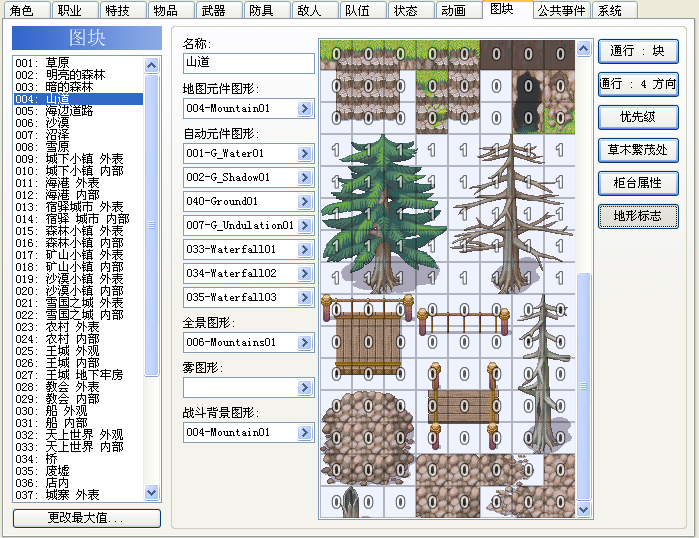Select 025: 王城 外观 entry
The image size is (699, 538).
pos(78,351)
